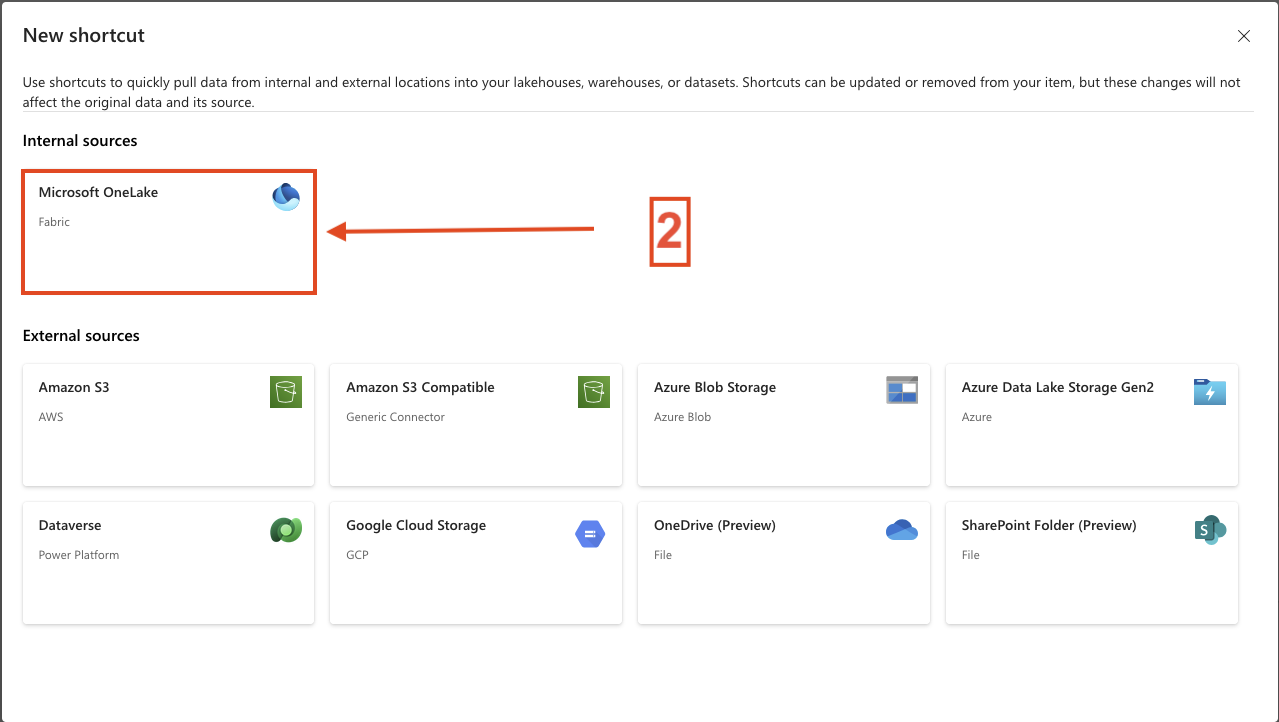Viewport: 1279px width, 722px height.
Task: Click the Amazon S3 Compatible bucket icon
Action: pos(594,392)
